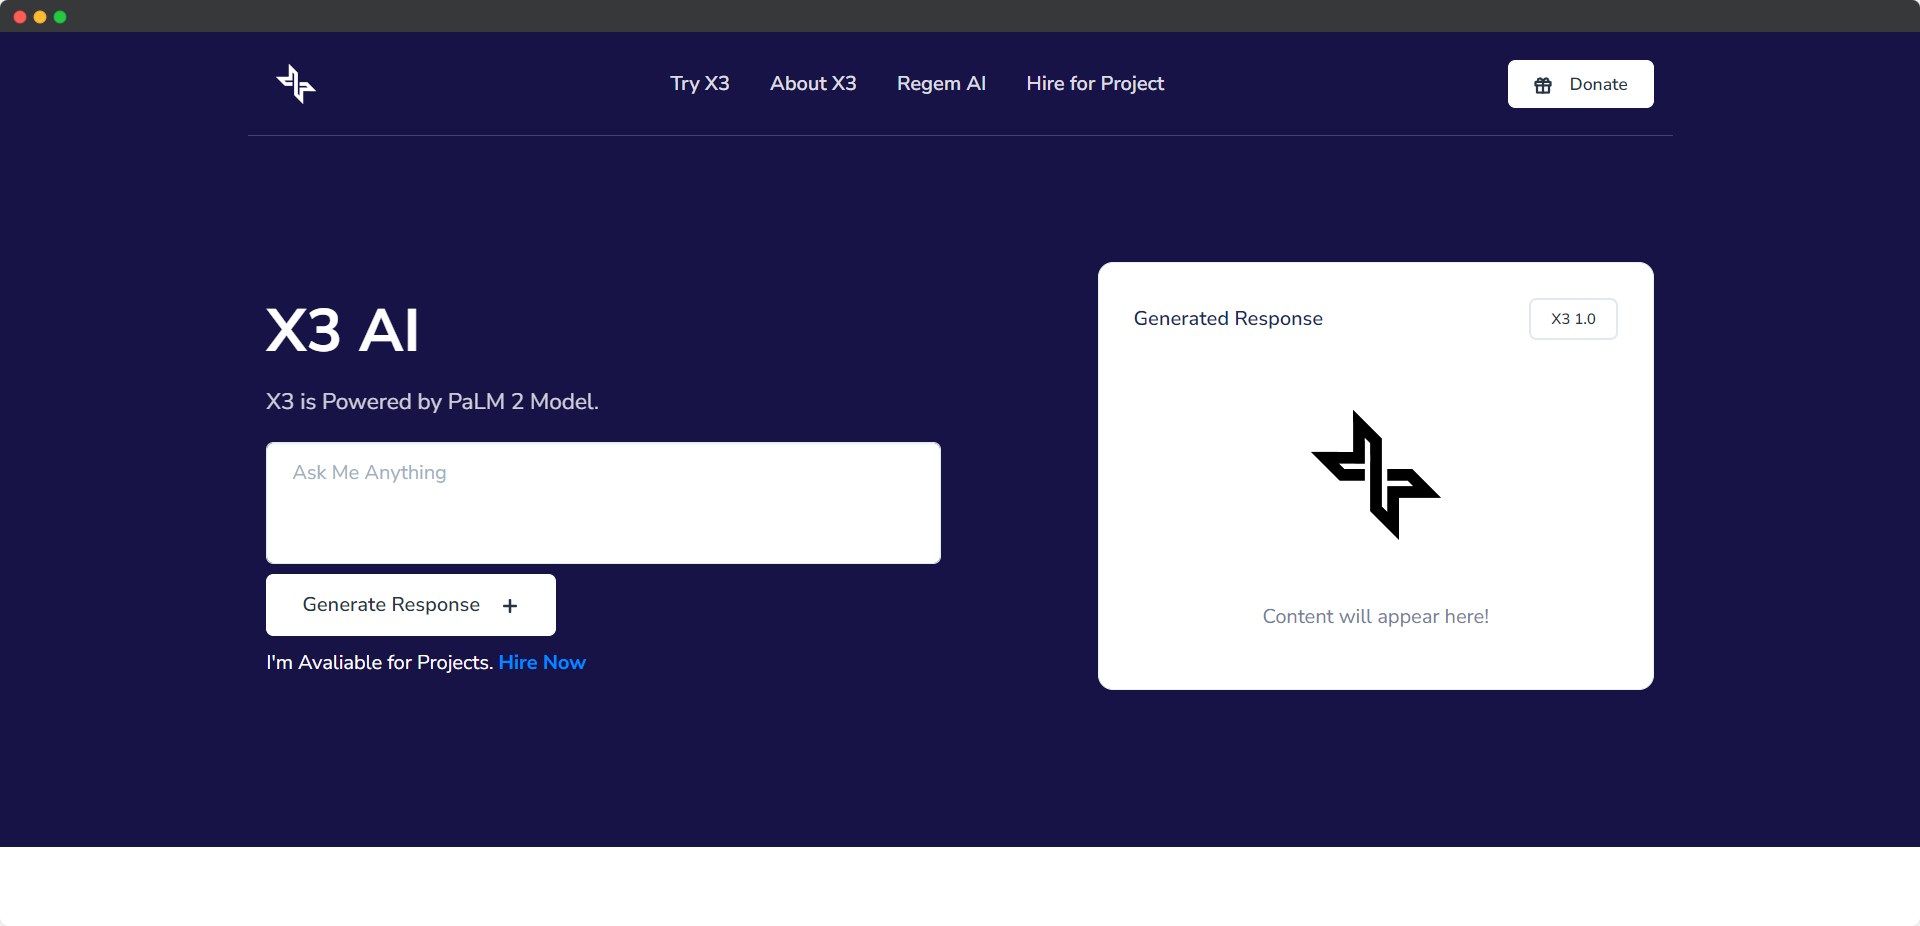Select the green maximize traffic light button
This screenshot has width=1920, height=926.
(60, 16)
